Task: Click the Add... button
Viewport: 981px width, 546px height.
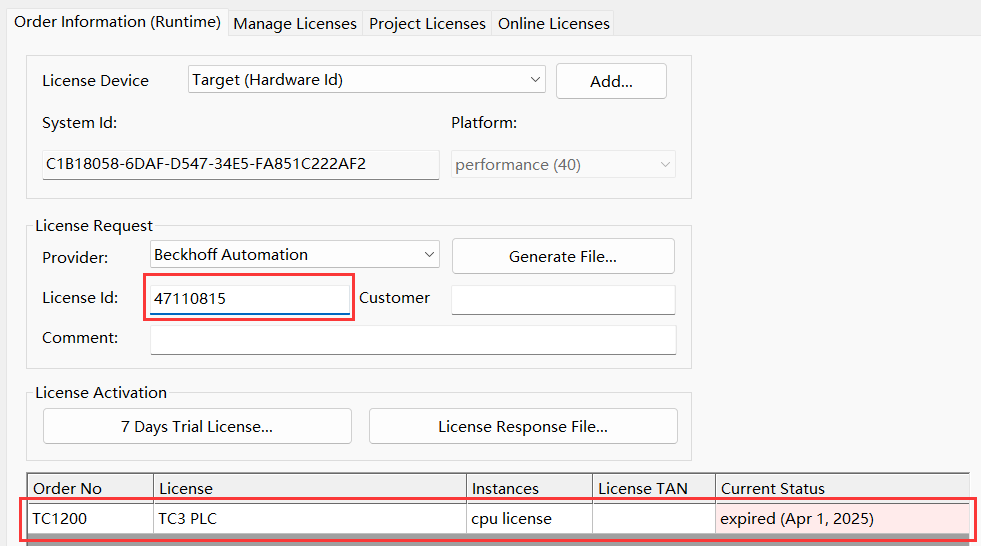Action: [611, 81]
